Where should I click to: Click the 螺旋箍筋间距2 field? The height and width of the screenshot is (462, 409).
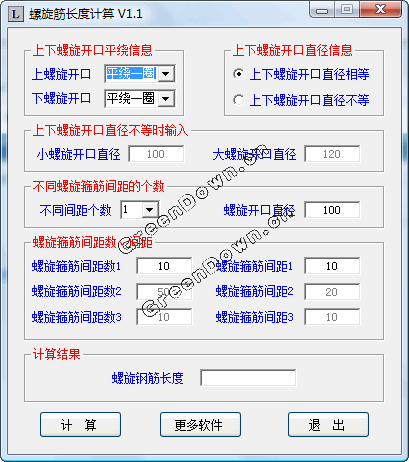click(332, 292)
